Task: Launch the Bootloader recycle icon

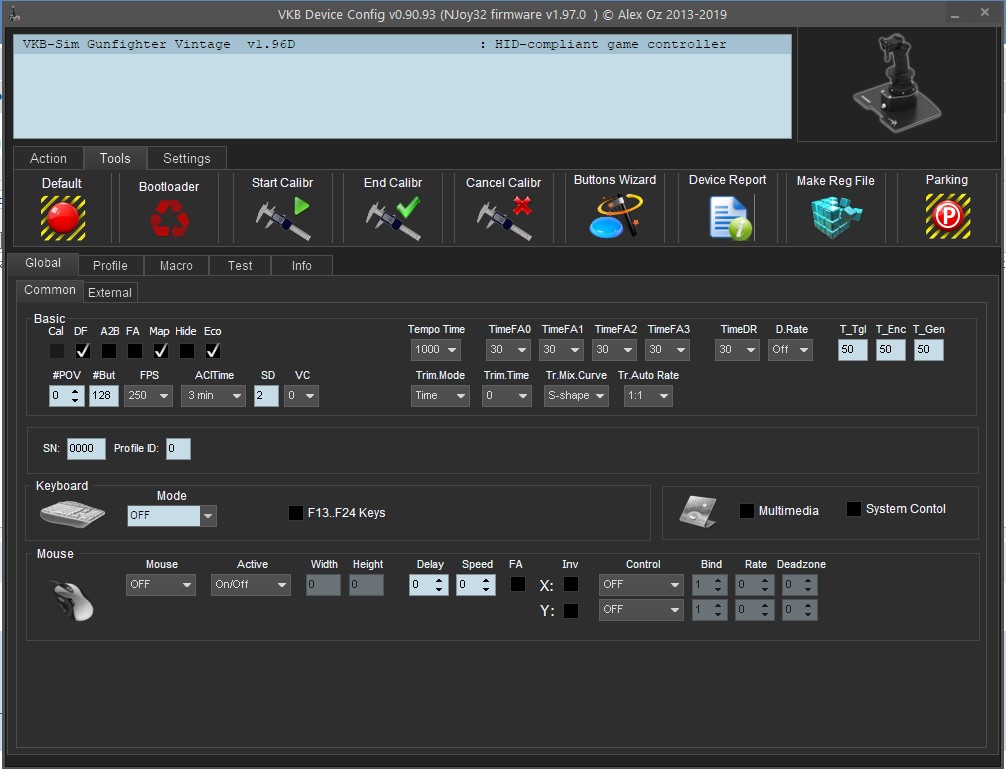Action: [169, 218]
